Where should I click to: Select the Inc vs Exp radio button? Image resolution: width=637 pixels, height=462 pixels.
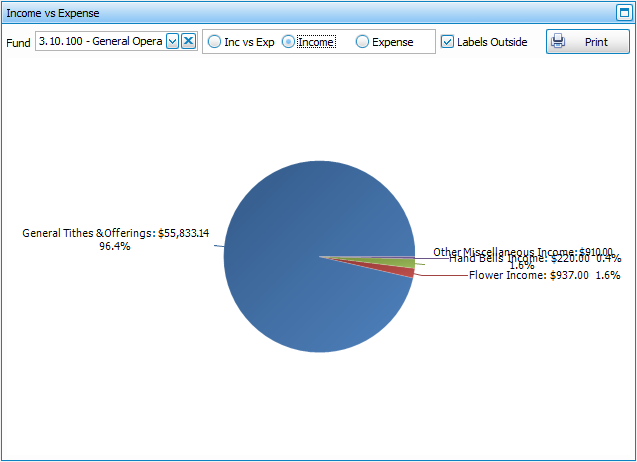[215, 42]
